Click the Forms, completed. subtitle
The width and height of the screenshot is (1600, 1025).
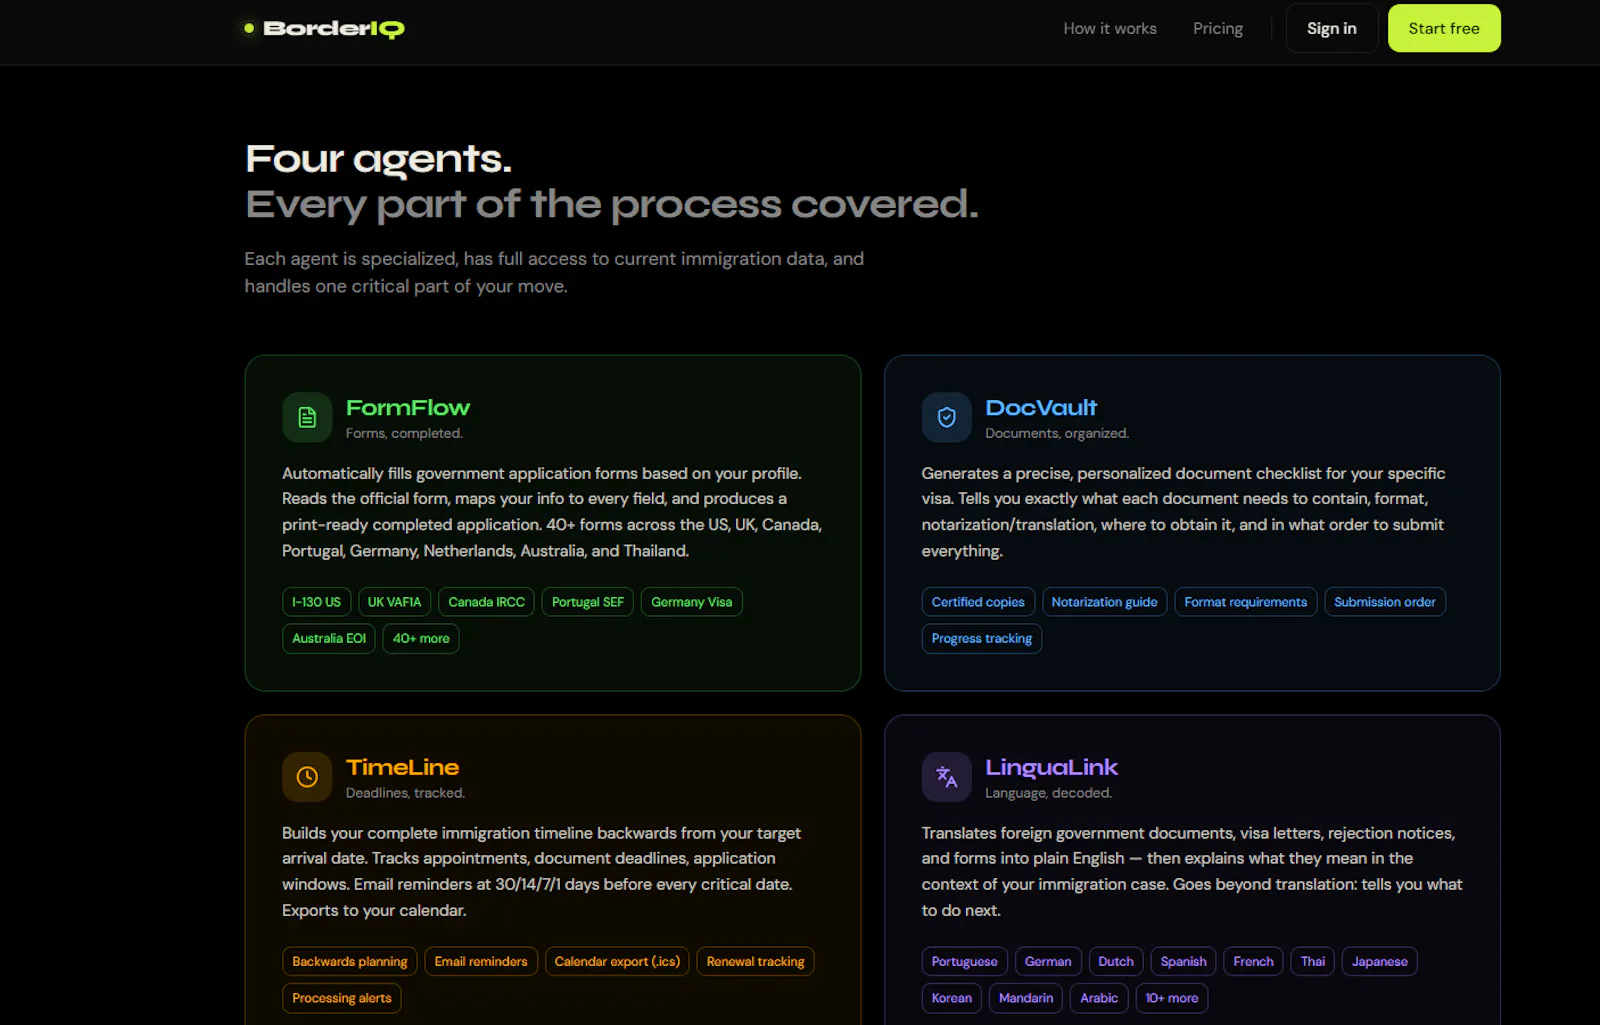click(404, 433)
